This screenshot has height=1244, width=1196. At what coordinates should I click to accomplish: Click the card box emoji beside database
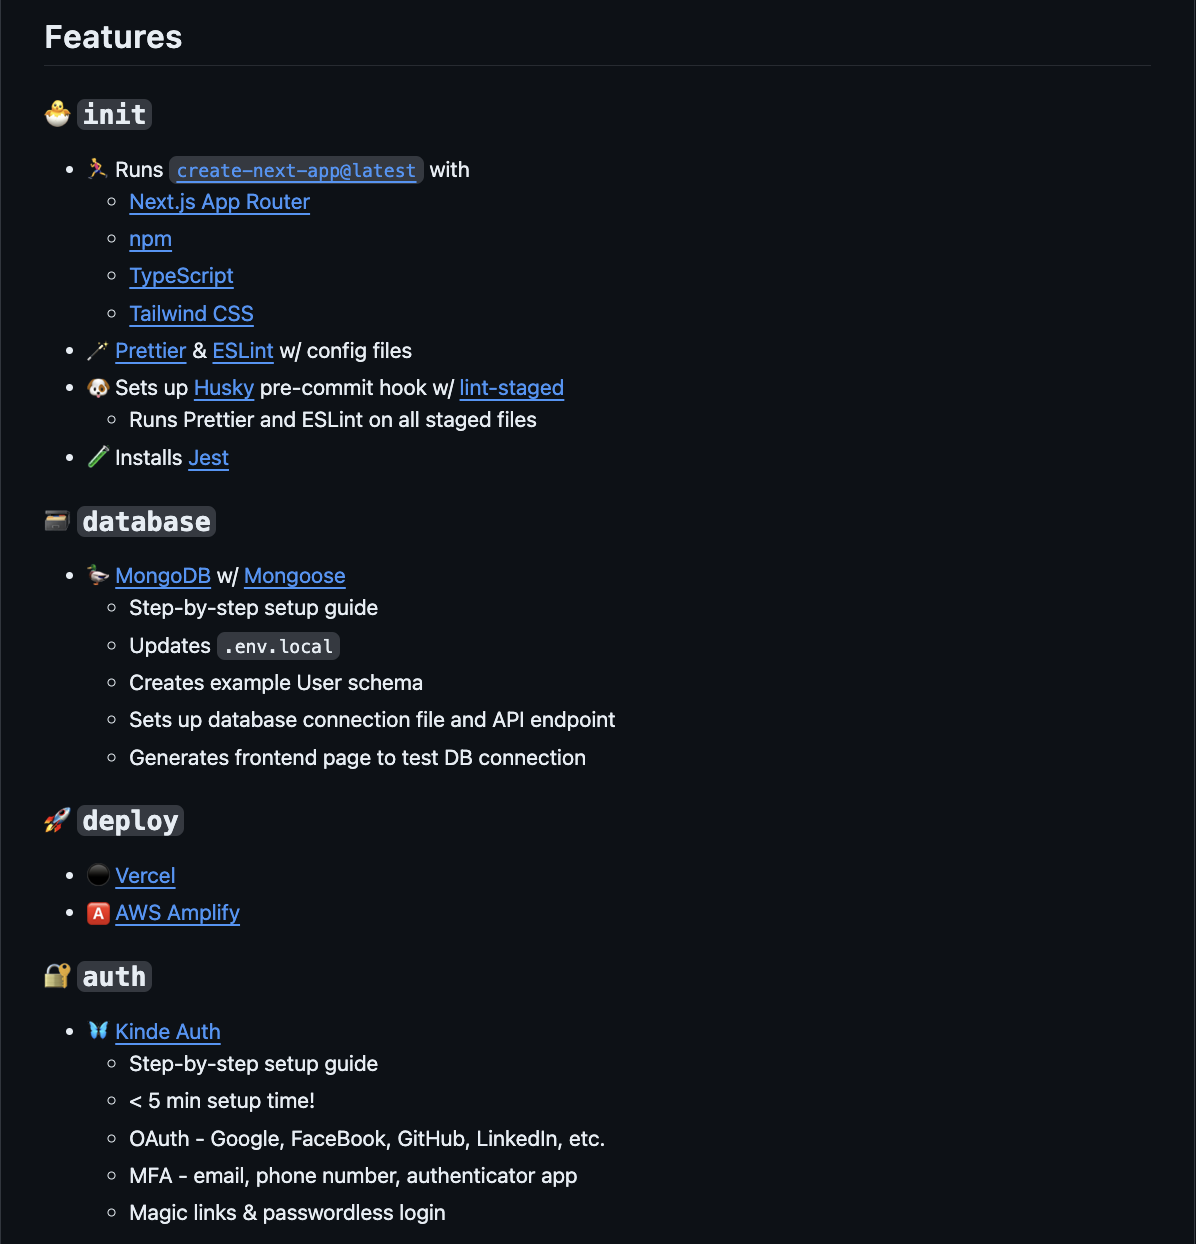tap(58, 521)
